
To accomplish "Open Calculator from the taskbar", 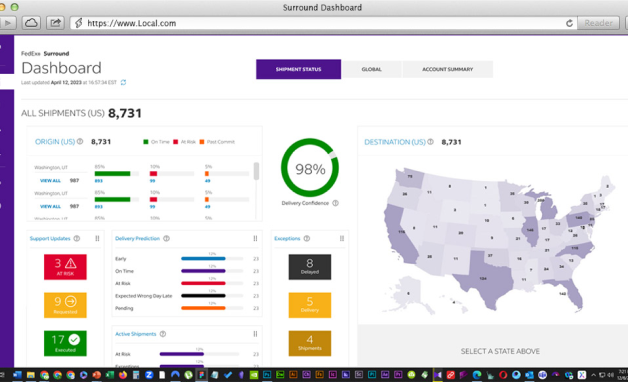I will [x=136, y=375].
